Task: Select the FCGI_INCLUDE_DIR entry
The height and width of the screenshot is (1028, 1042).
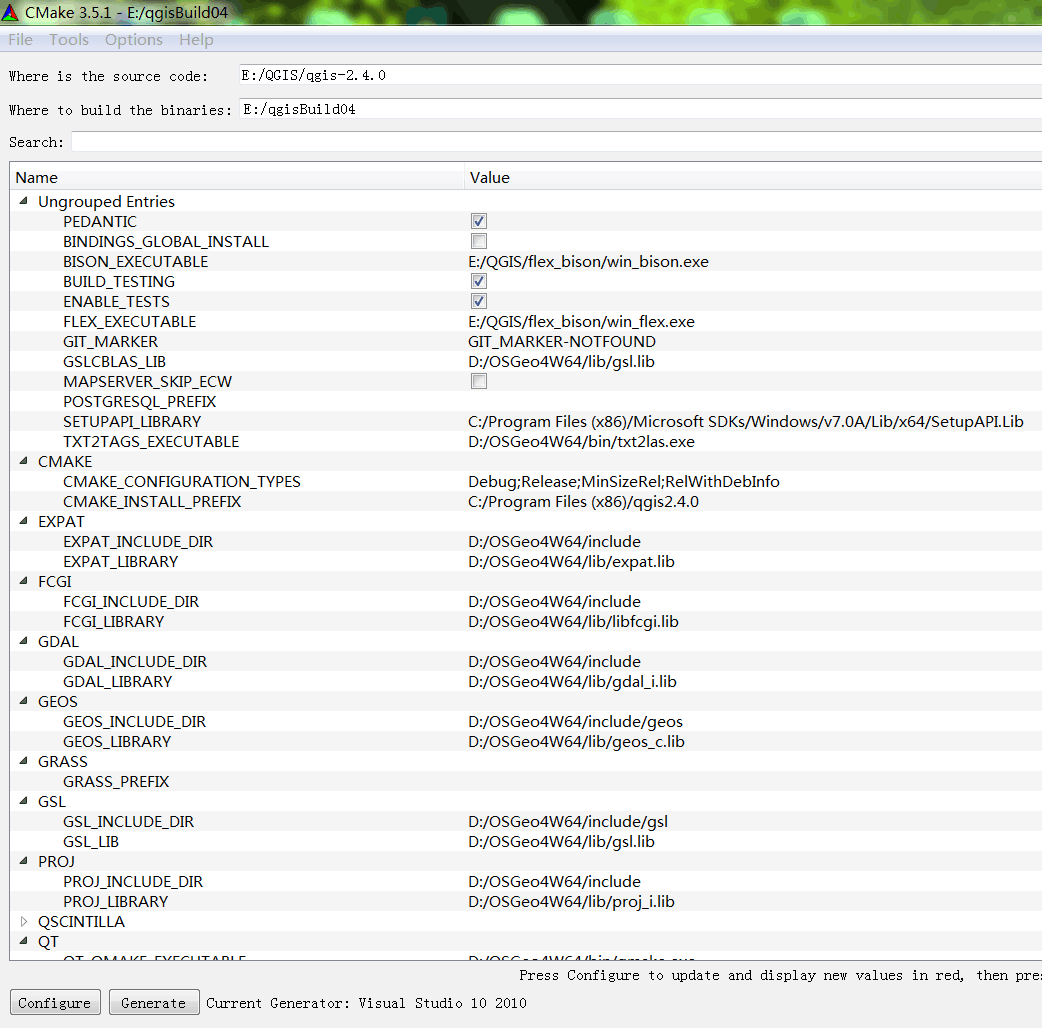Action: click(x=131, y=601)
